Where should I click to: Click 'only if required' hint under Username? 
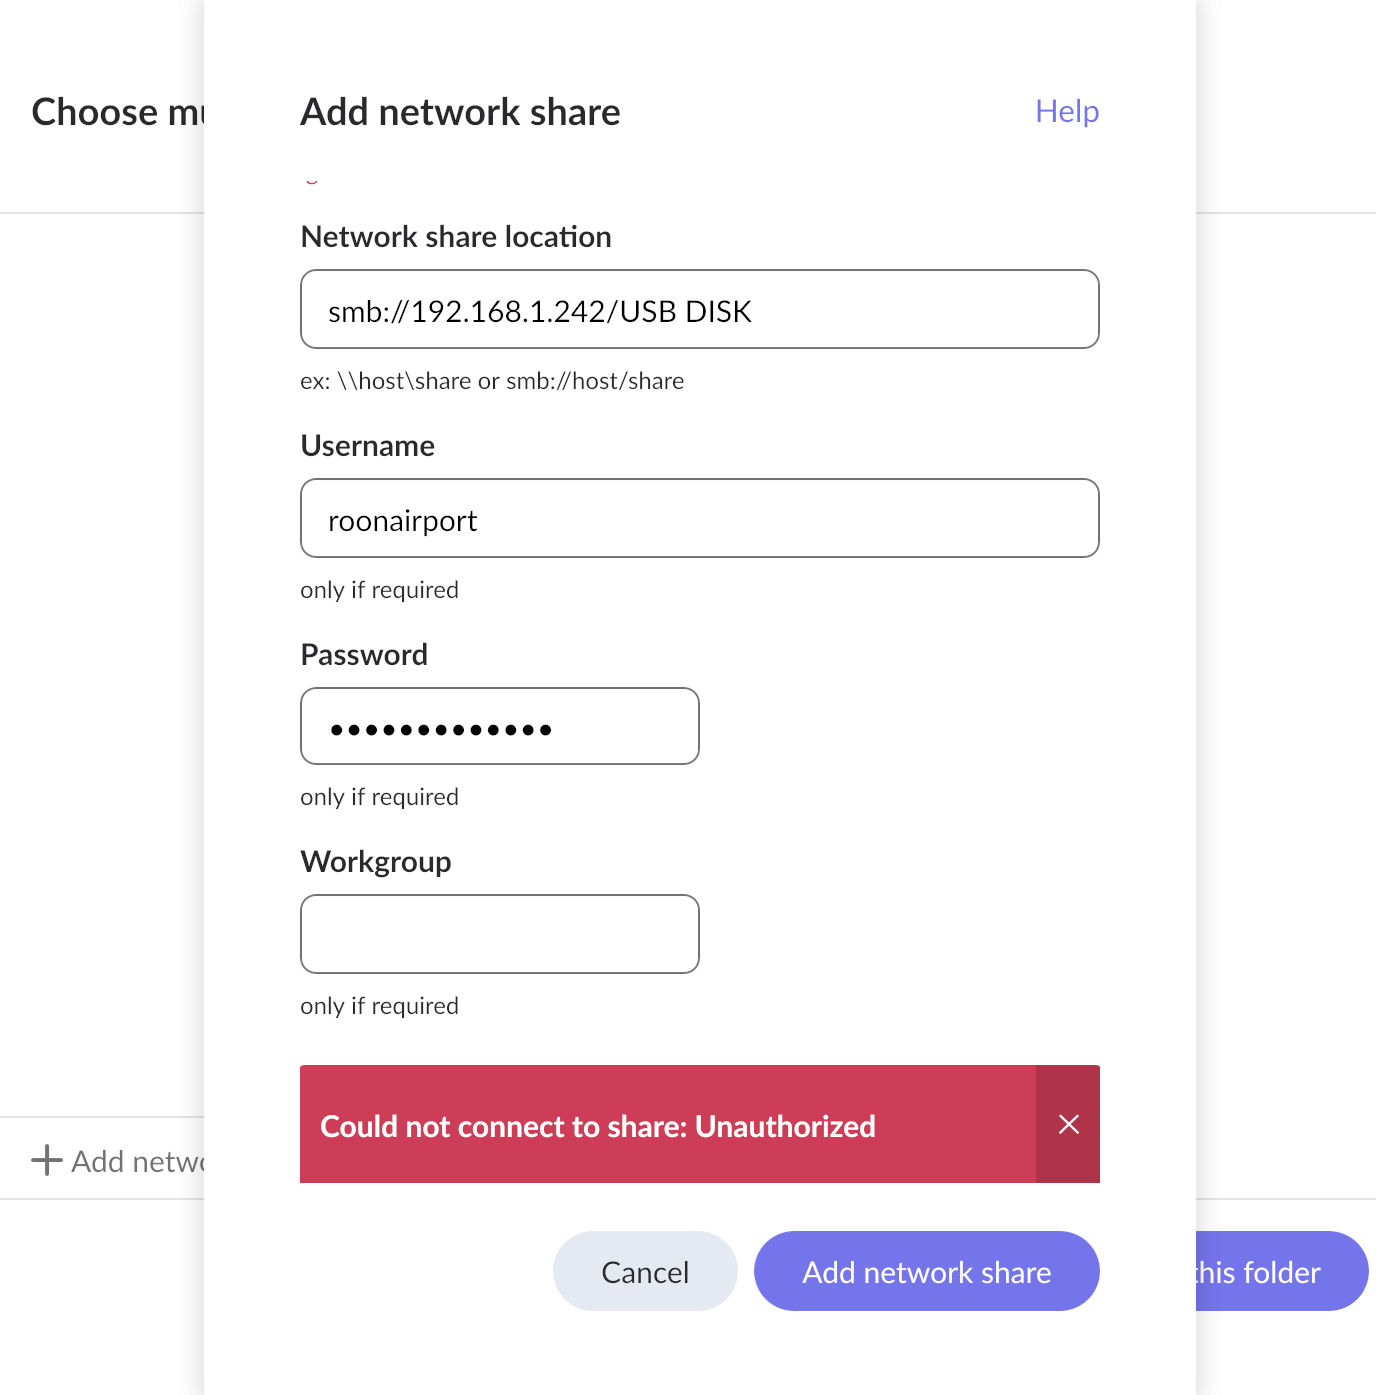(x=380, y=590)
